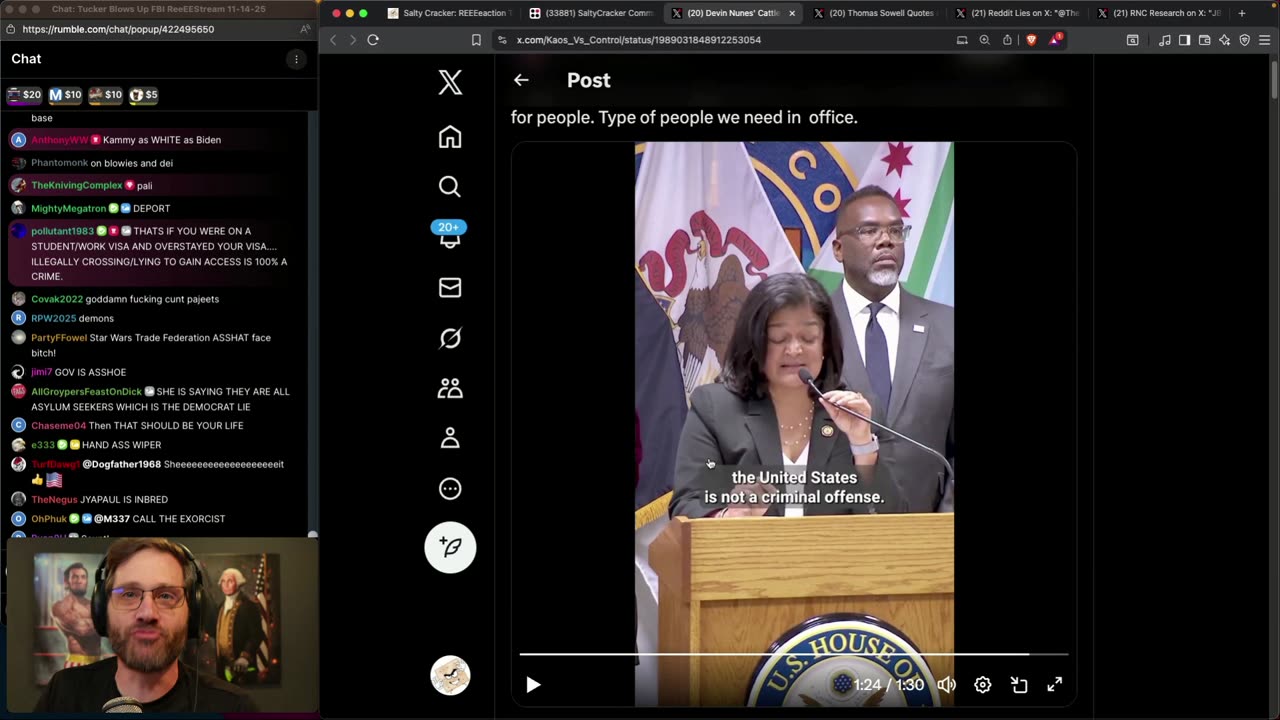The width and height of the screenshot is (1280, 720).
Task: Compose a new post with the feather button
Action: pos(450,547)
